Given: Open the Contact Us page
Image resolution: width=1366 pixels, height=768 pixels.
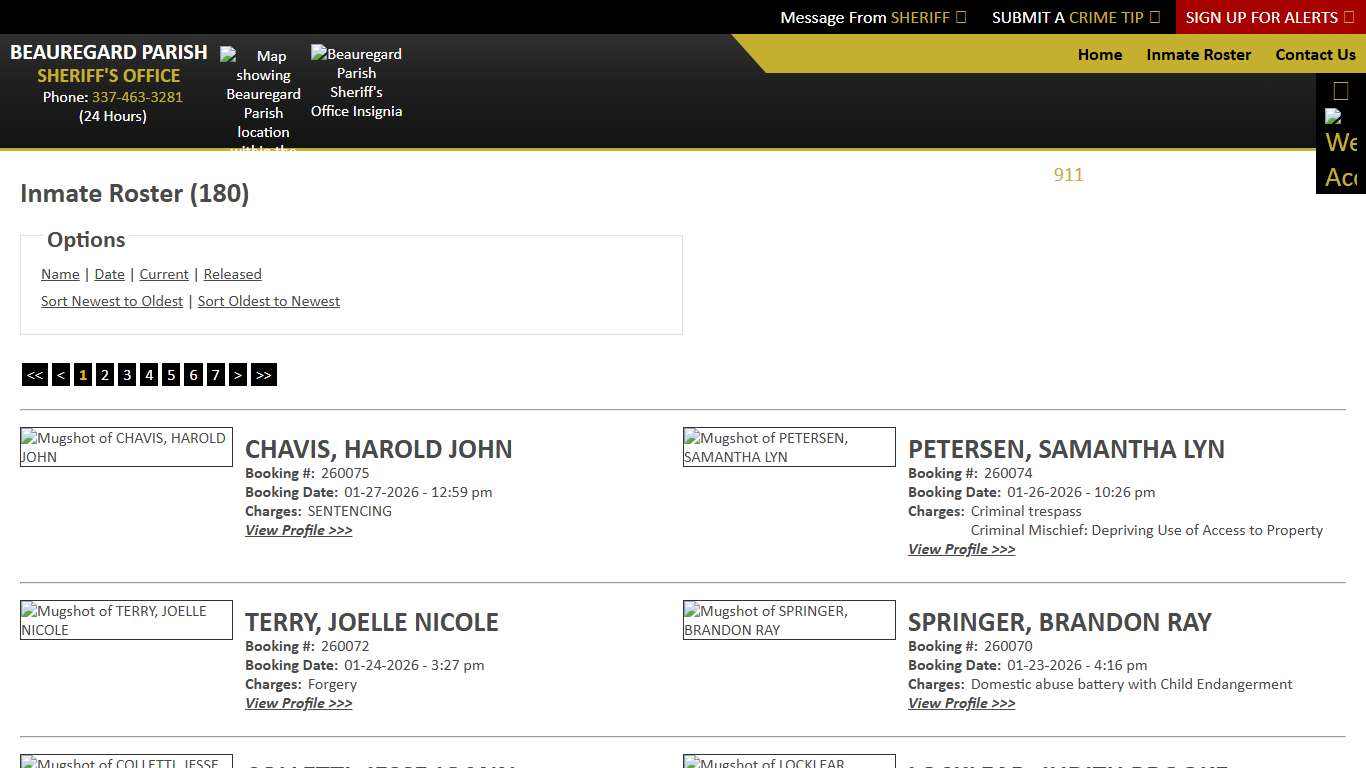Looking at the screenshot, I should coord(1315,55).
